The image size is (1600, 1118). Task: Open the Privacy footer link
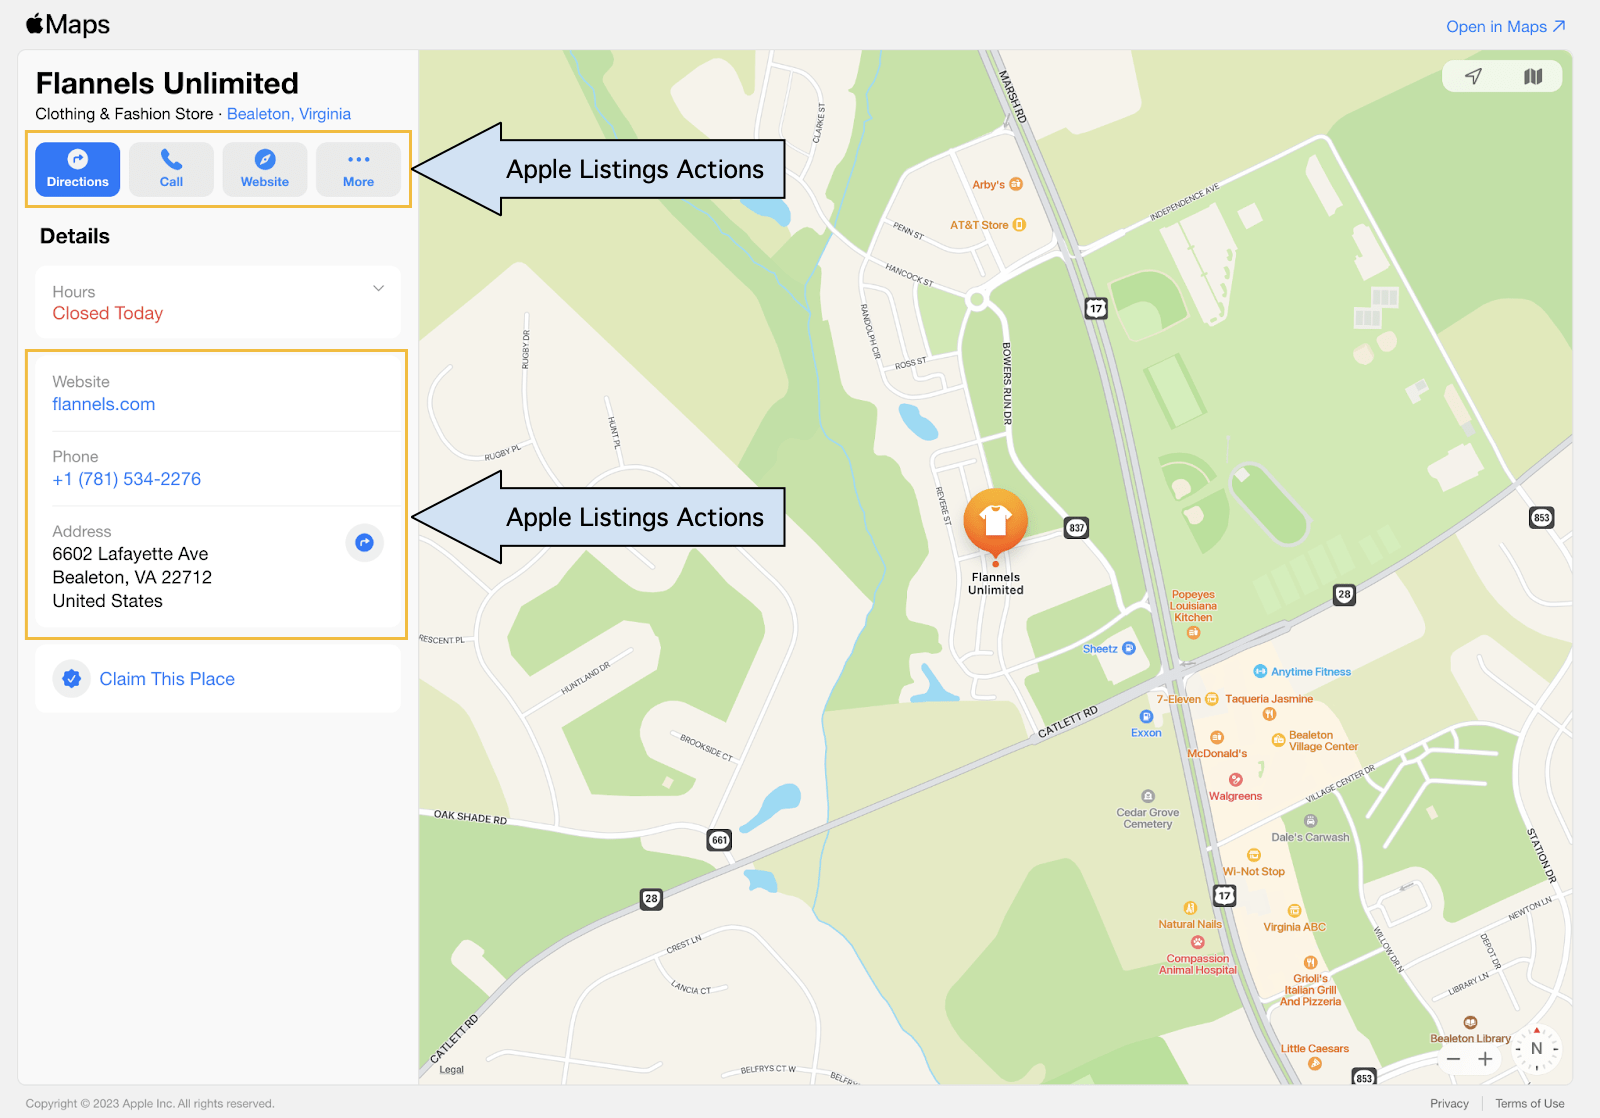(1449, 1104)
